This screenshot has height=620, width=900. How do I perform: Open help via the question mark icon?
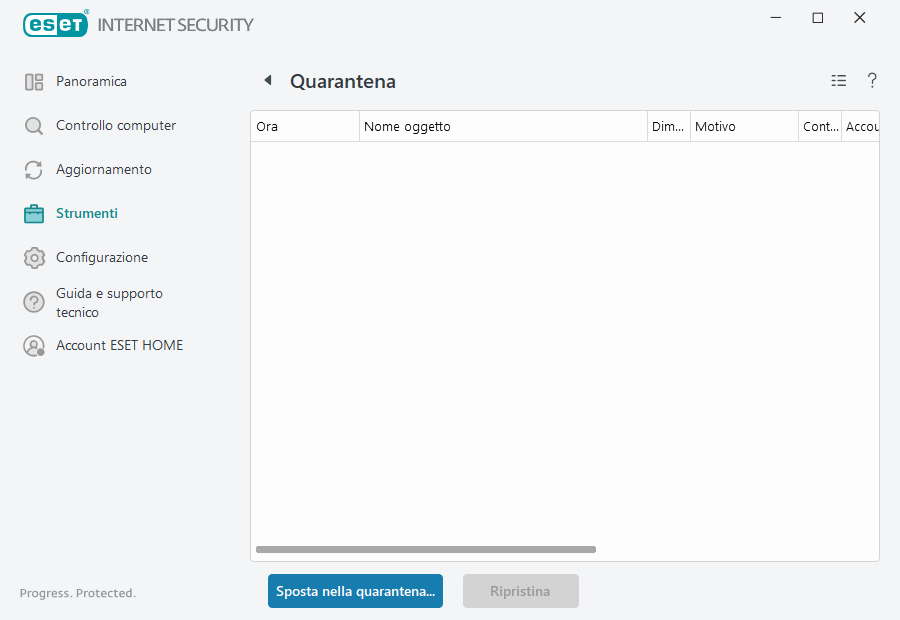872,81
